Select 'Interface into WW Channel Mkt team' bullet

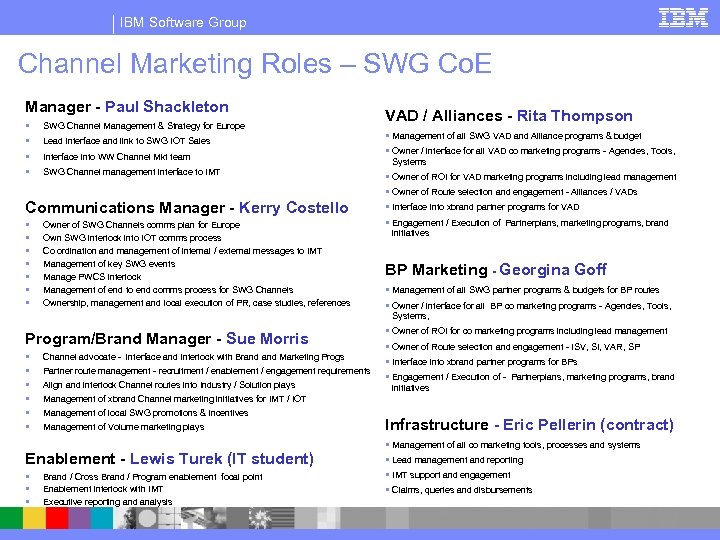(117, 157)
